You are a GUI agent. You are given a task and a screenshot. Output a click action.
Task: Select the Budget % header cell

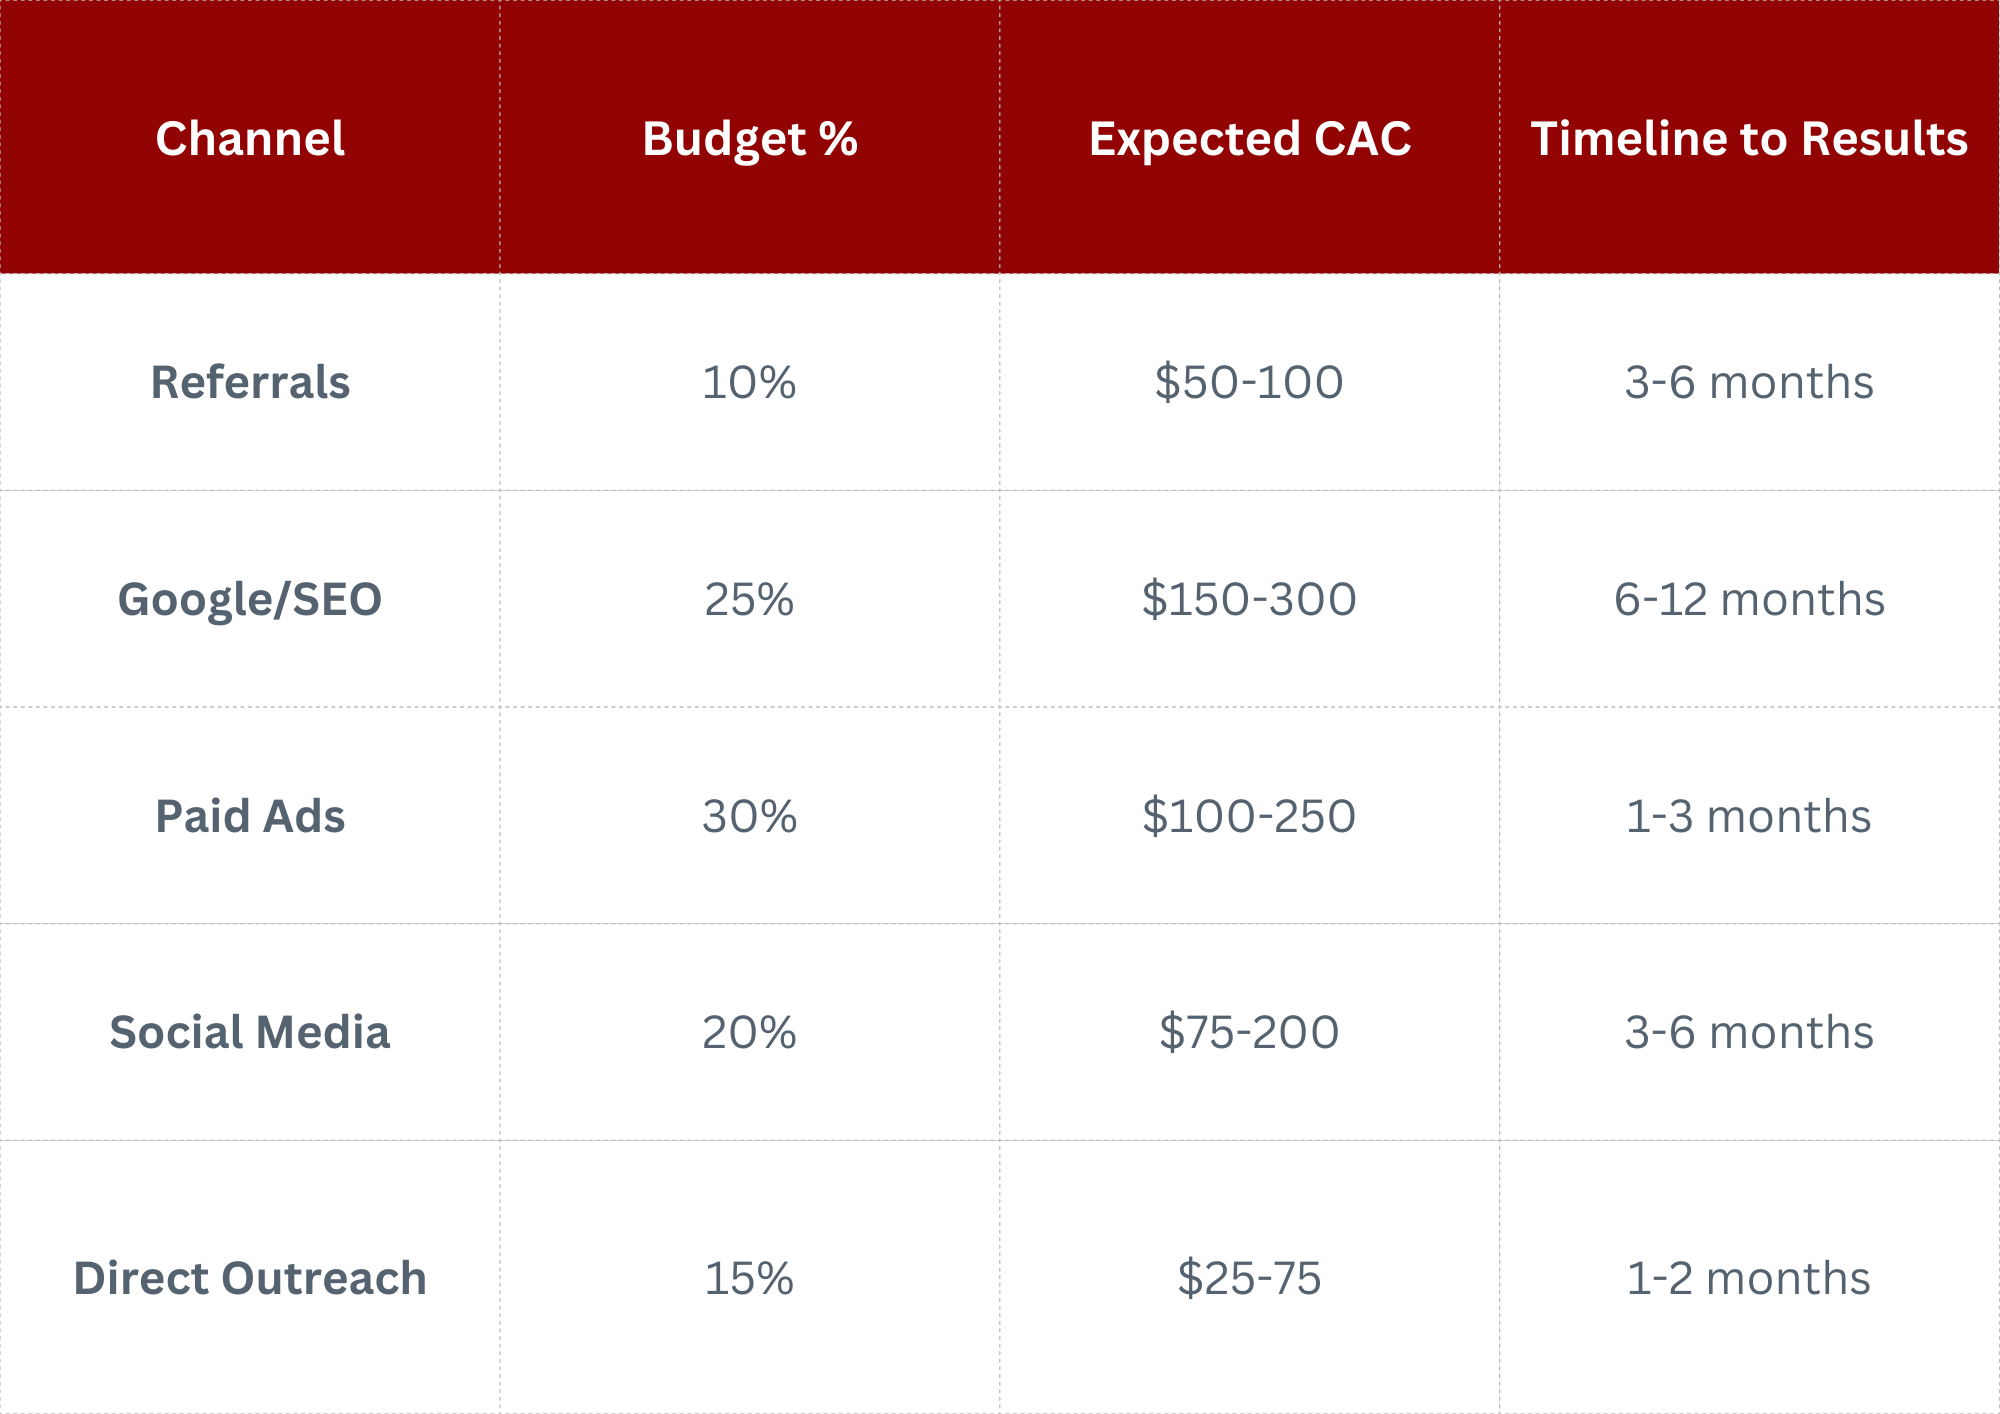(x=749, y=138)
